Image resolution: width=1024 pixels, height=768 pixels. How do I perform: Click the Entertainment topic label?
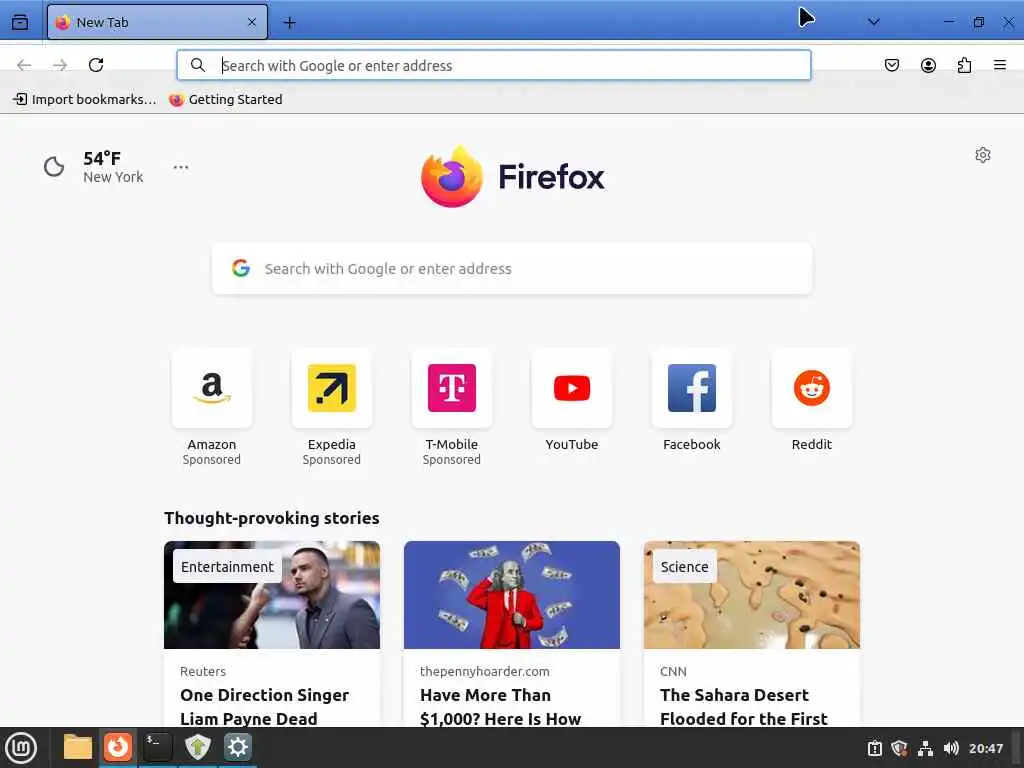click(227, 567)
